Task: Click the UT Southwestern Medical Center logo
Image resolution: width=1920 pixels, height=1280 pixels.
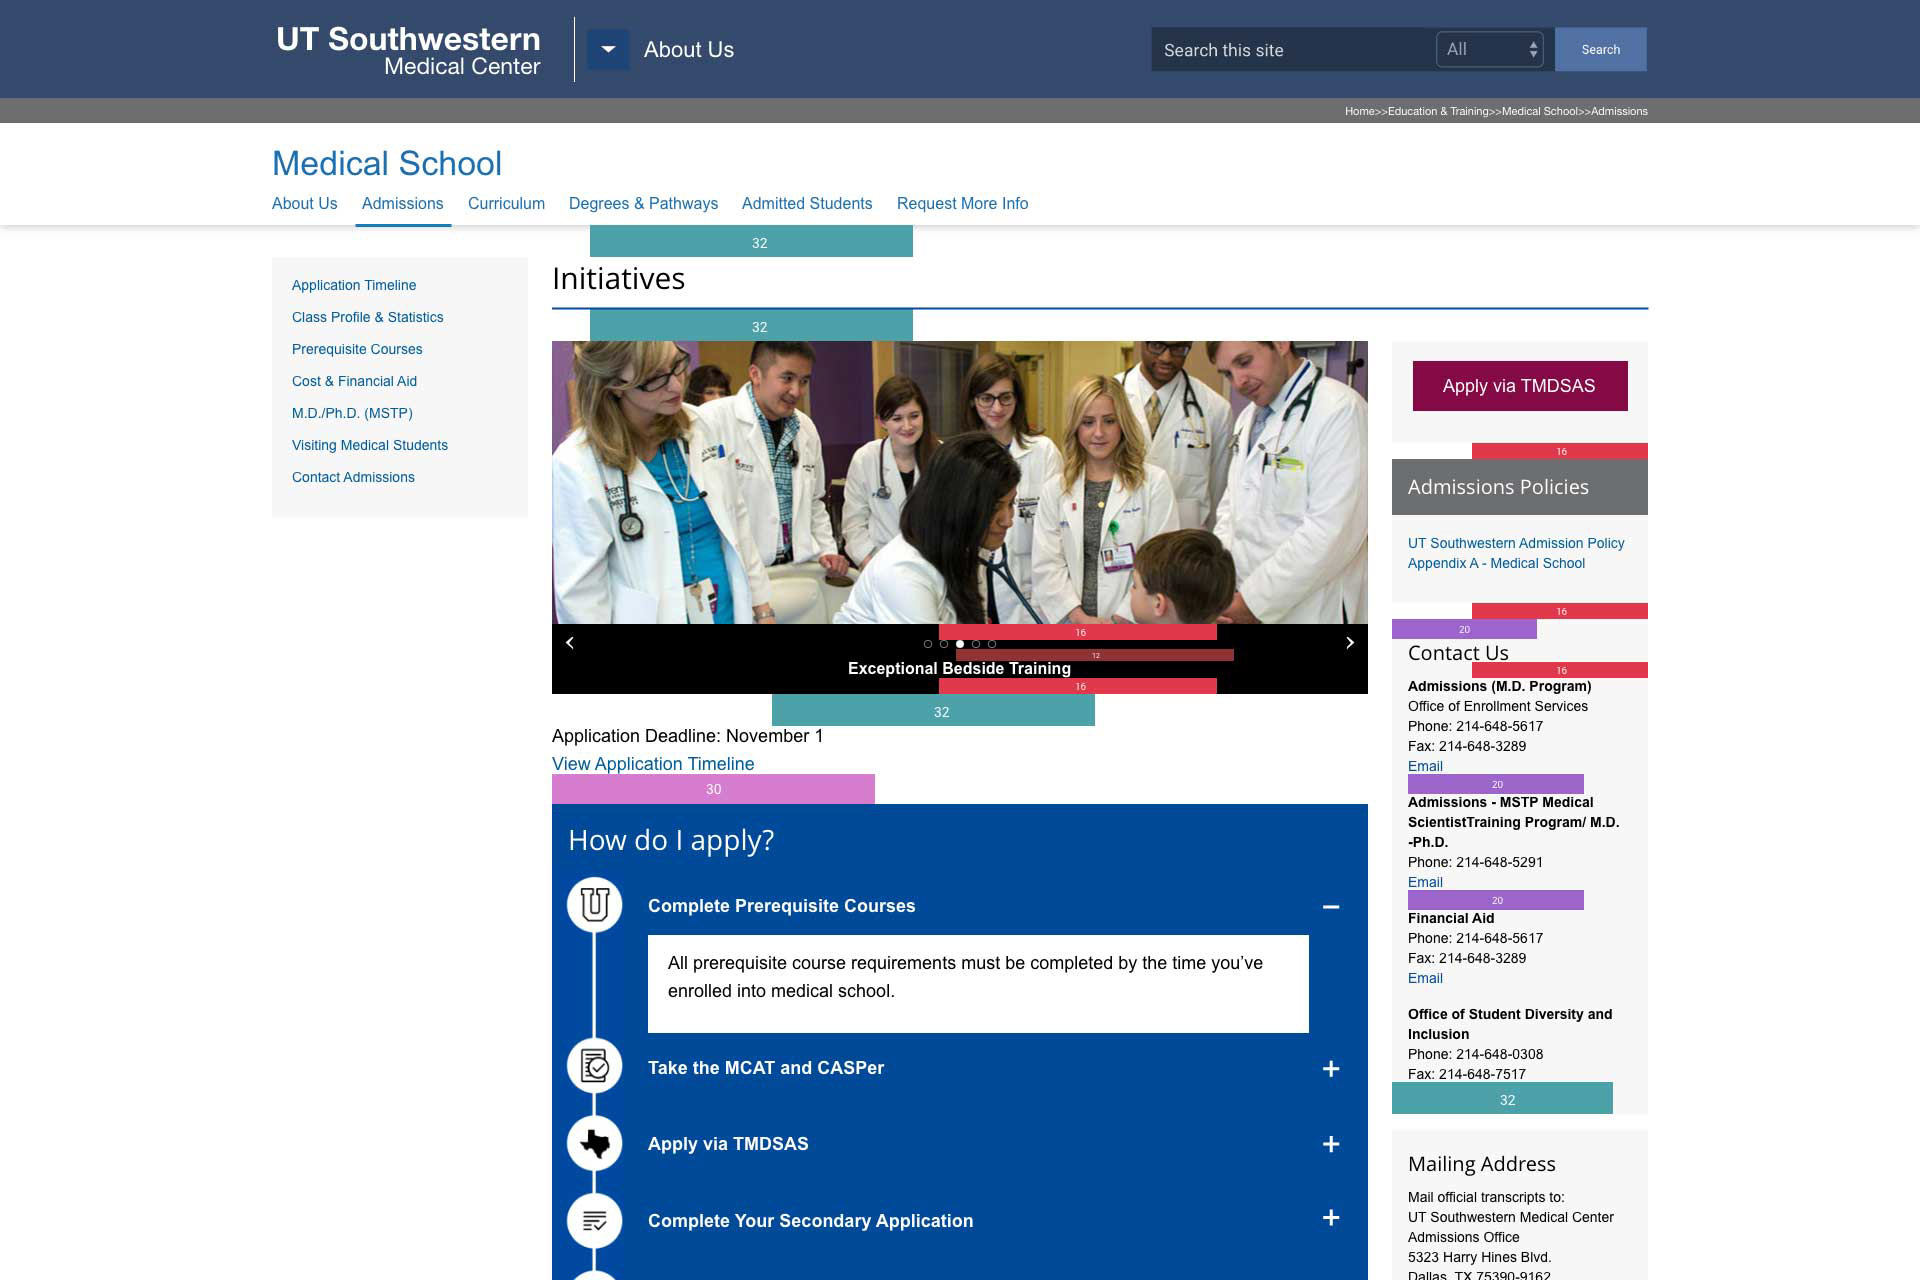Action: [x=408, y=50]
